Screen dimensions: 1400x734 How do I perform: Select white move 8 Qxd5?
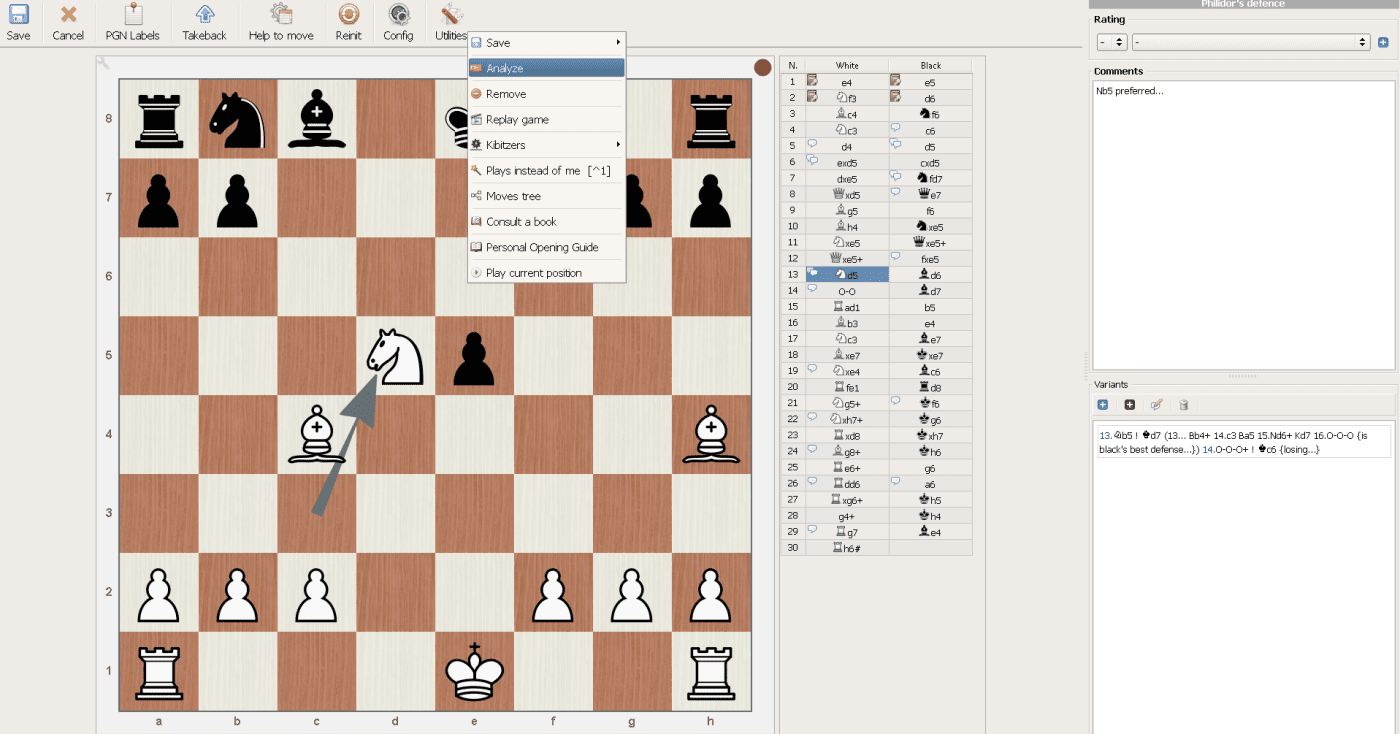pyautogui.click(x=846, y=195)
